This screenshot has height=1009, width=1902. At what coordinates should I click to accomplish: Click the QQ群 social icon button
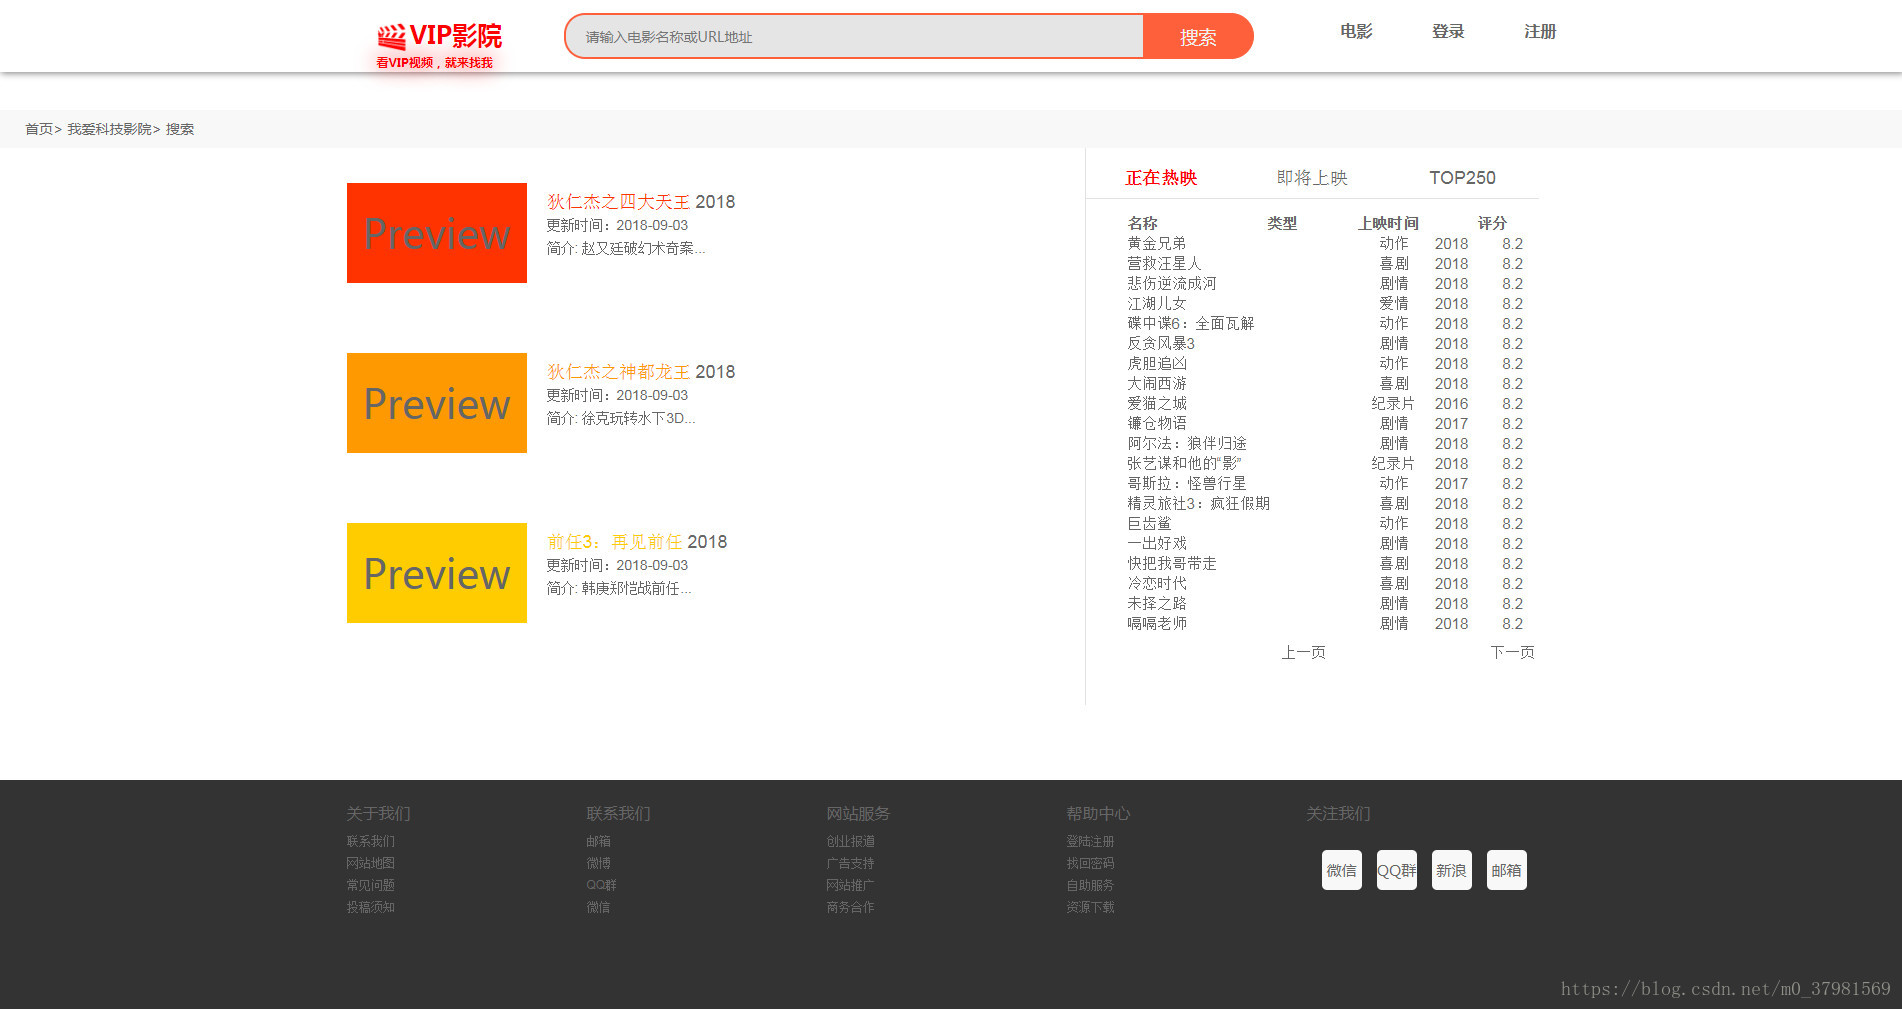pyautogui.click(x=1397, y=870)
